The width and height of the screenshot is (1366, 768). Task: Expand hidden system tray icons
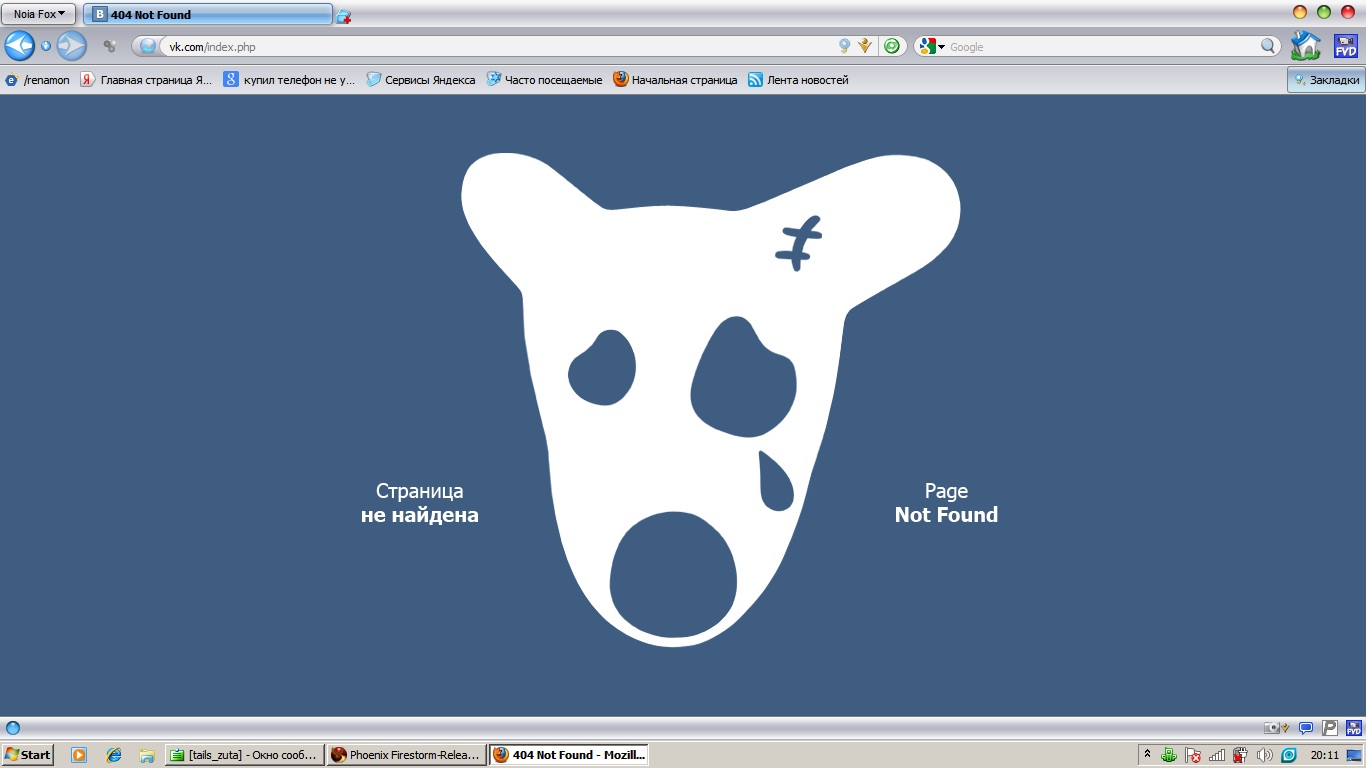click(x=1147, y=755)
